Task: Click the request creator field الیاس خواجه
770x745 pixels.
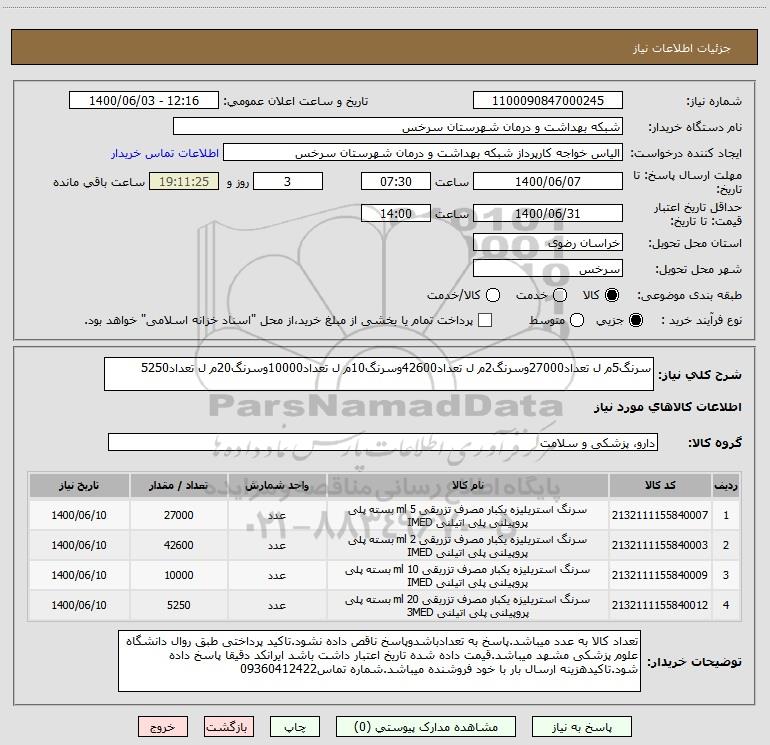Action: [x=423, y=153]
